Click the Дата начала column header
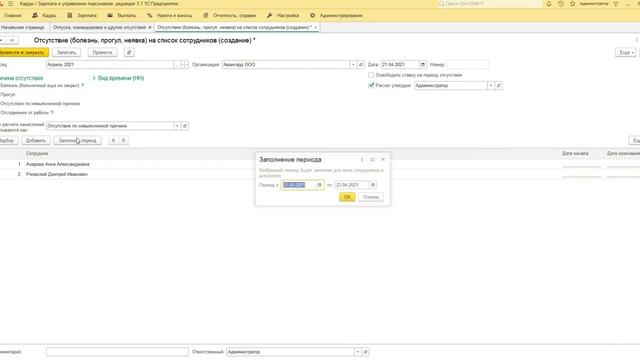The image size is (640, 360). coord(575,153)
